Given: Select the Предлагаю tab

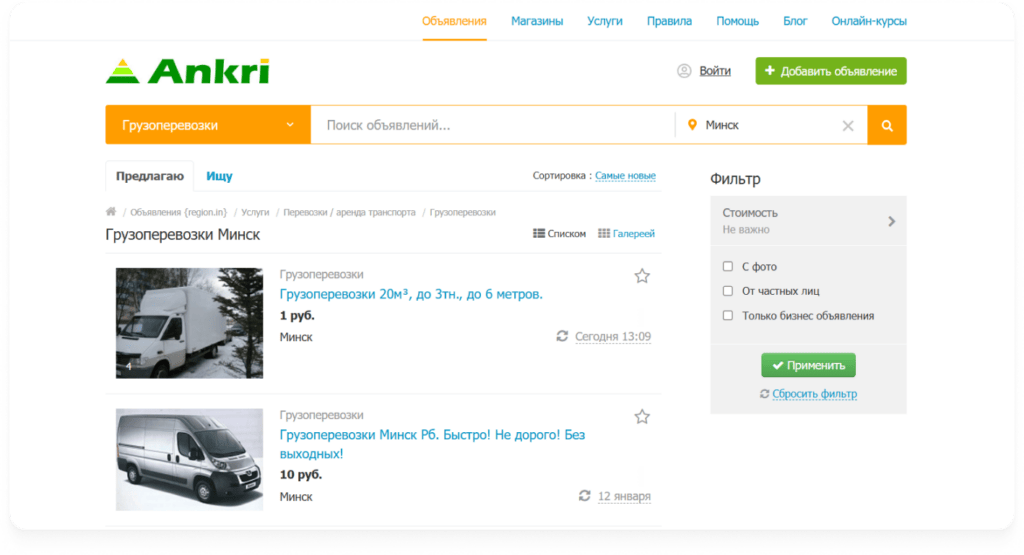Looking at the screenshot, I should click(150, 176).
